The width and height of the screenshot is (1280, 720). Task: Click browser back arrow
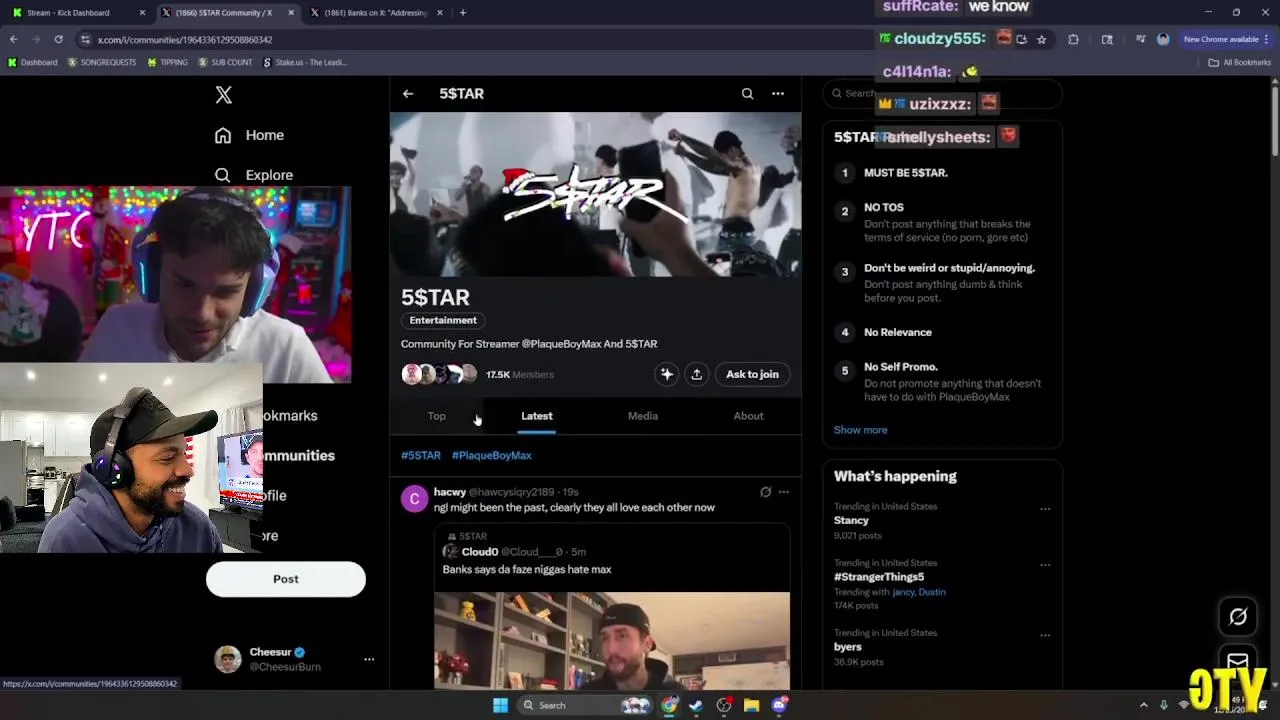click(x=13, y=39)
